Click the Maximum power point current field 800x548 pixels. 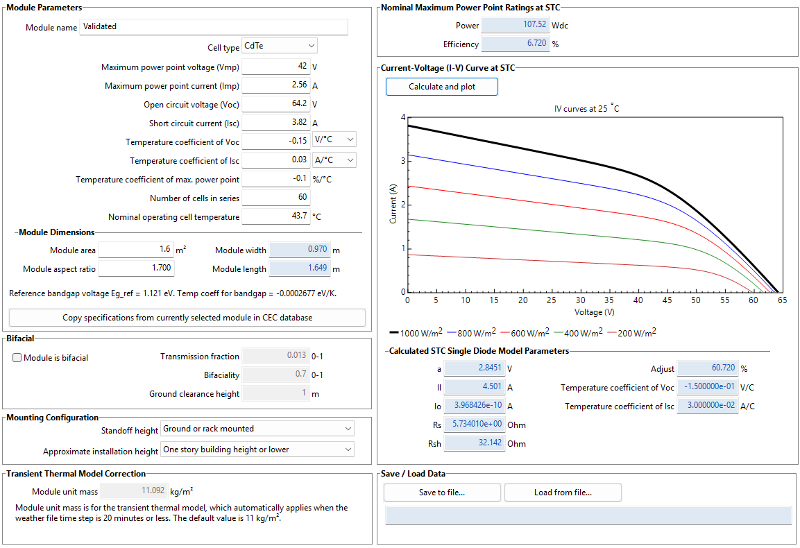[x=275, y=86]
